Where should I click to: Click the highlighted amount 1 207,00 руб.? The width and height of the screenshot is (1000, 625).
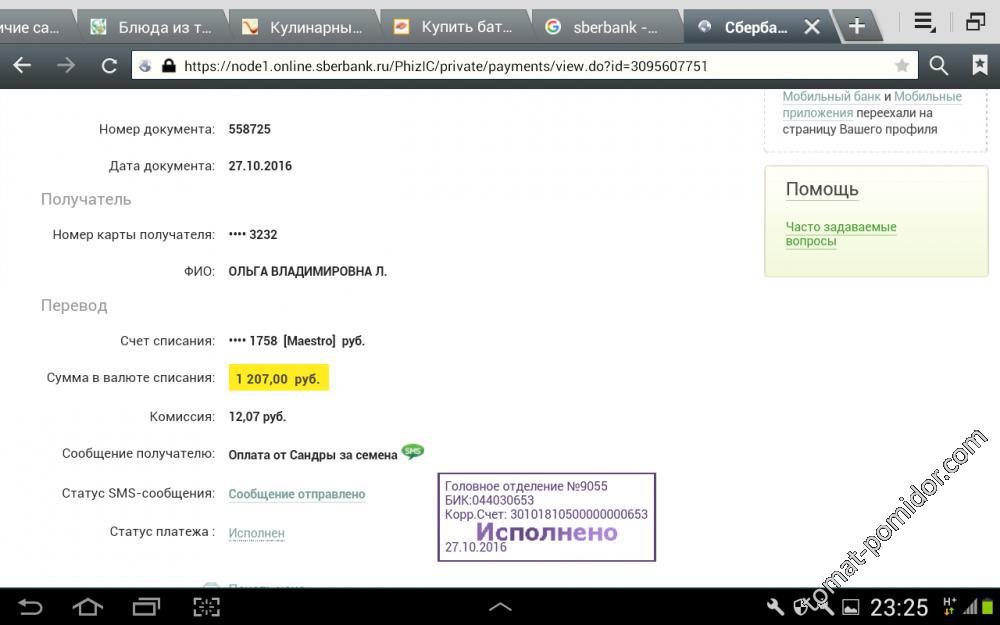278,378
